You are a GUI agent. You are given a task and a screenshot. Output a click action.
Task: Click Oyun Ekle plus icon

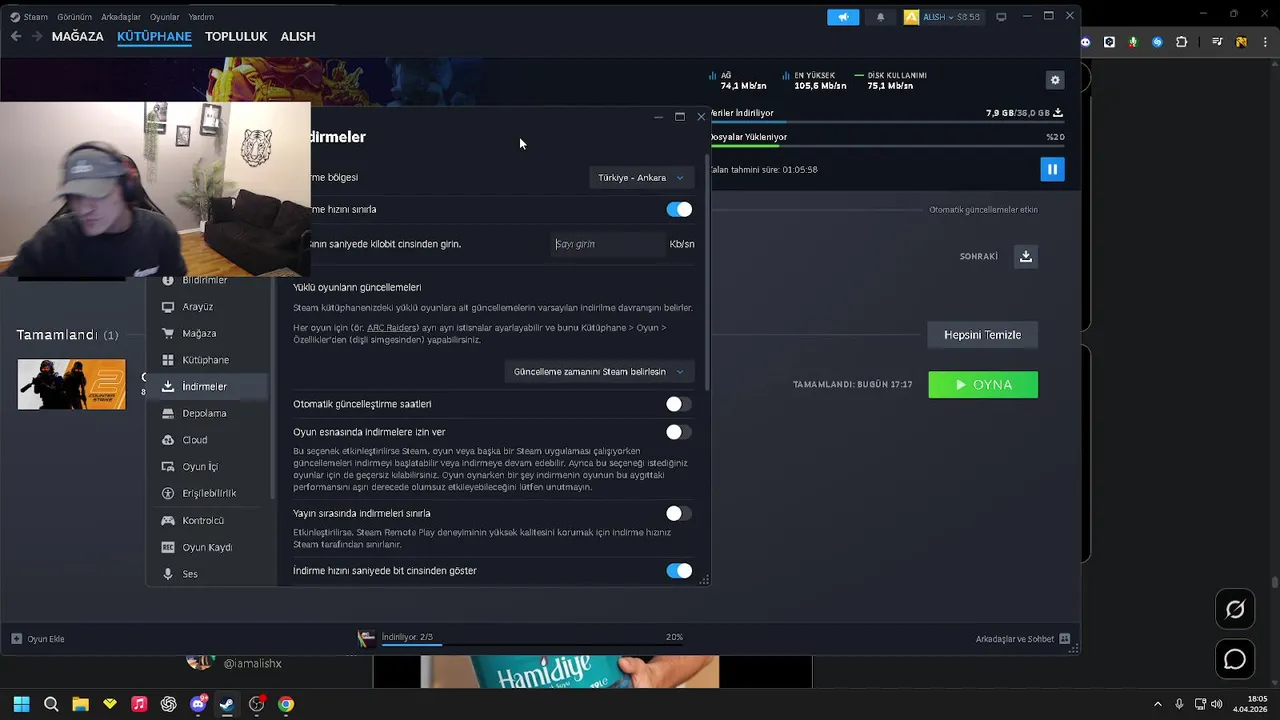(x=16, y=639)
